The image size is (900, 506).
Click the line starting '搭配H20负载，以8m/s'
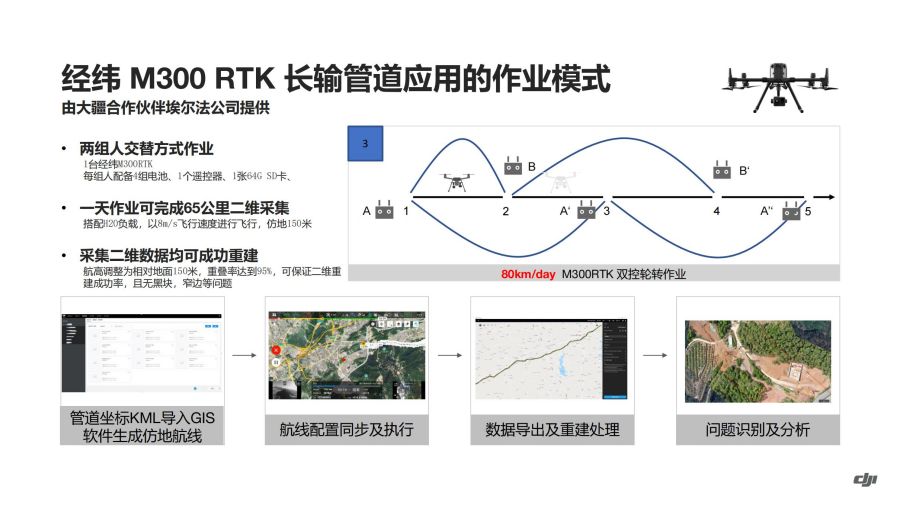click(x=197, y=224)
